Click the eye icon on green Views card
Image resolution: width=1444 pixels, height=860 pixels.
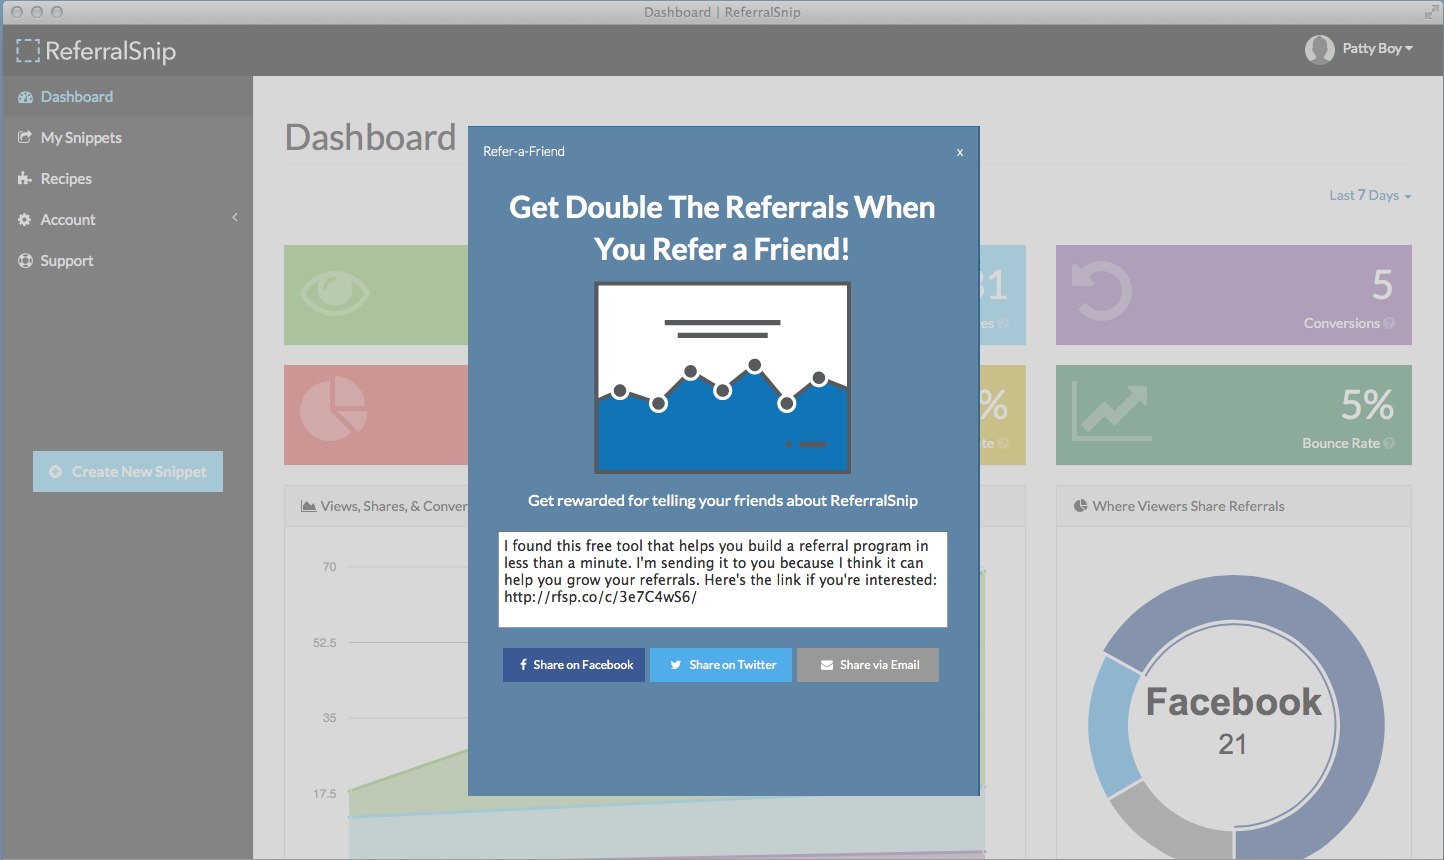point(335,294)
